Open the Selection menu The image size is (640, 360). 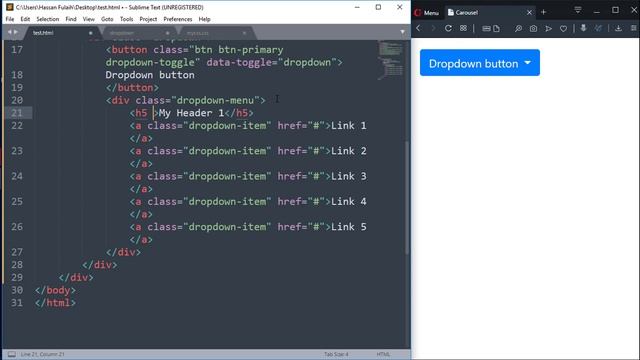[48, 19]
